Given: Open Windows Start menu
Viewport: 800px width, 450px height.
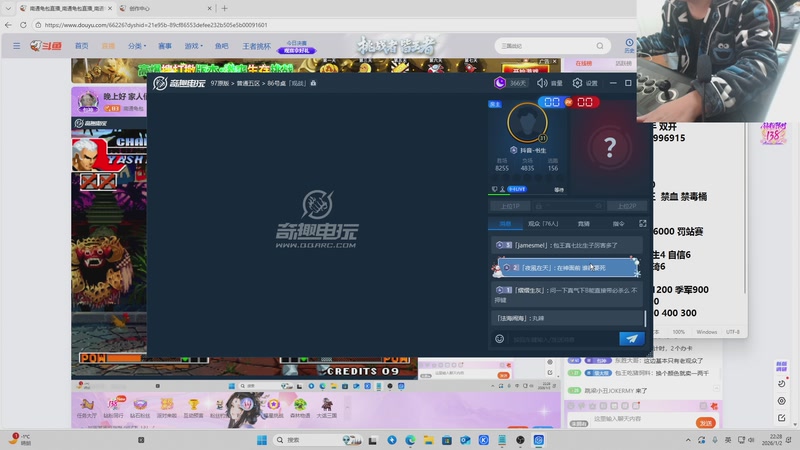Looking at the screenshot, I should 262,440.
